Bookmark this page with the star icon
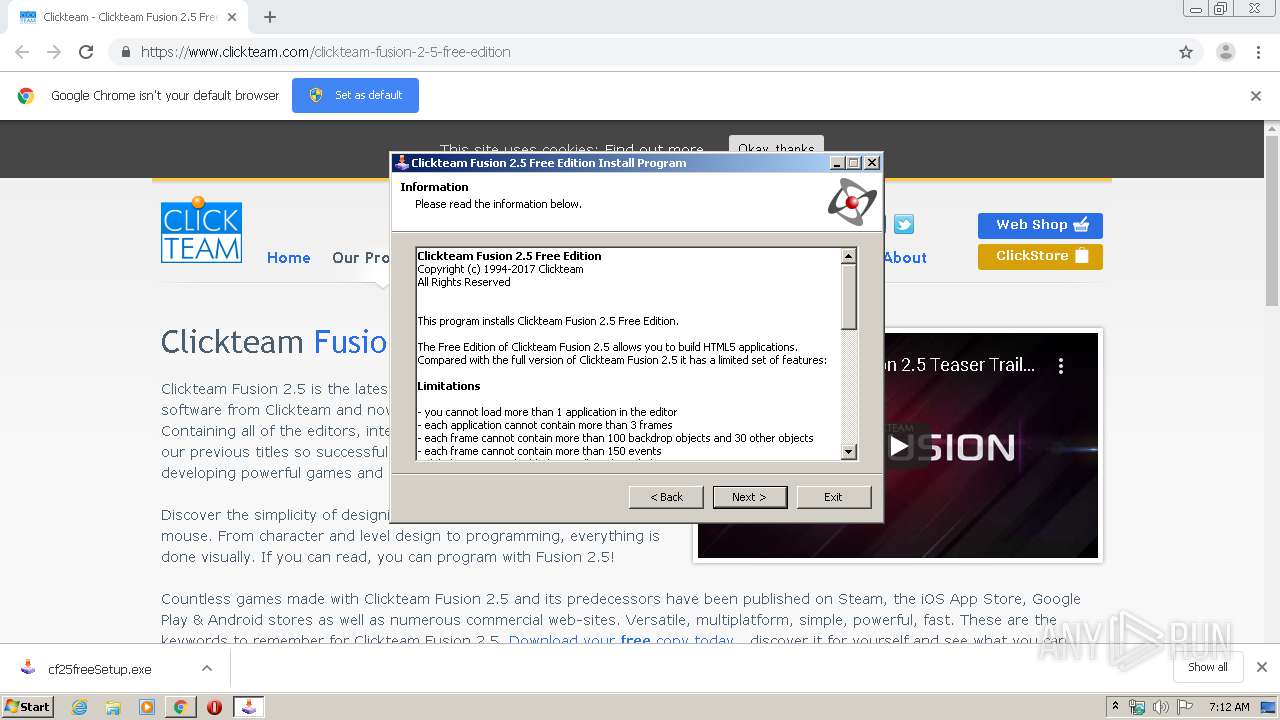The image size is (1280, 720). pos(1186,52)
